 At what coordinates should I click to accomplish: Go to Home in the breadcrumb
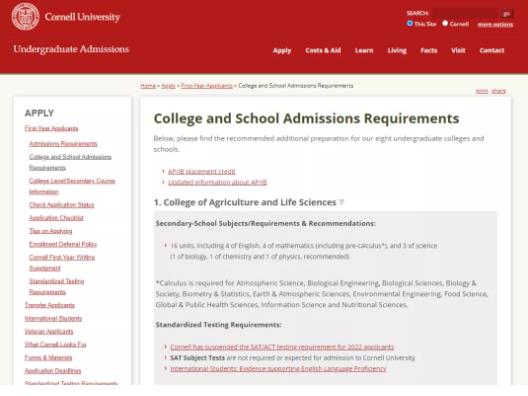click(148, 86)
